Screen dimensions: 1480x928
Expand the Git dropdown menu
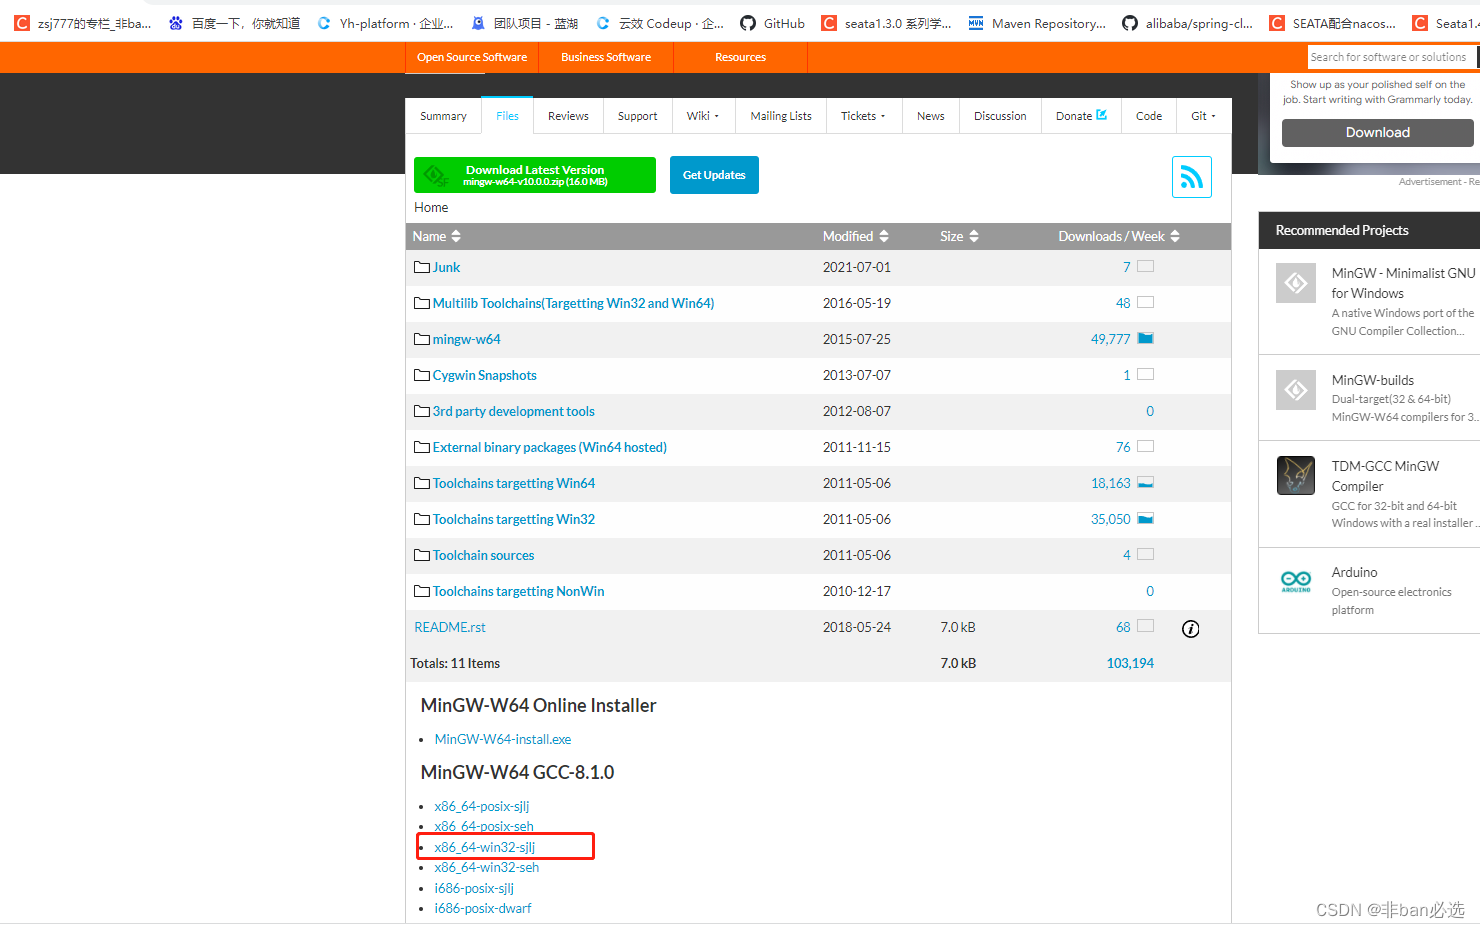[x=1204, y=116]
